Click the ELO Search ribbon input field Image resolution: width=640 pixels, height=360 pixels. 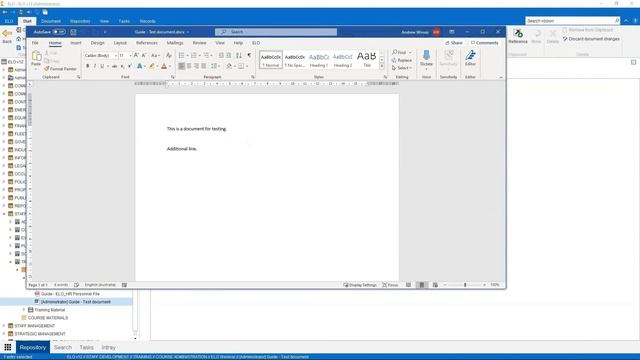coord(572,20)
